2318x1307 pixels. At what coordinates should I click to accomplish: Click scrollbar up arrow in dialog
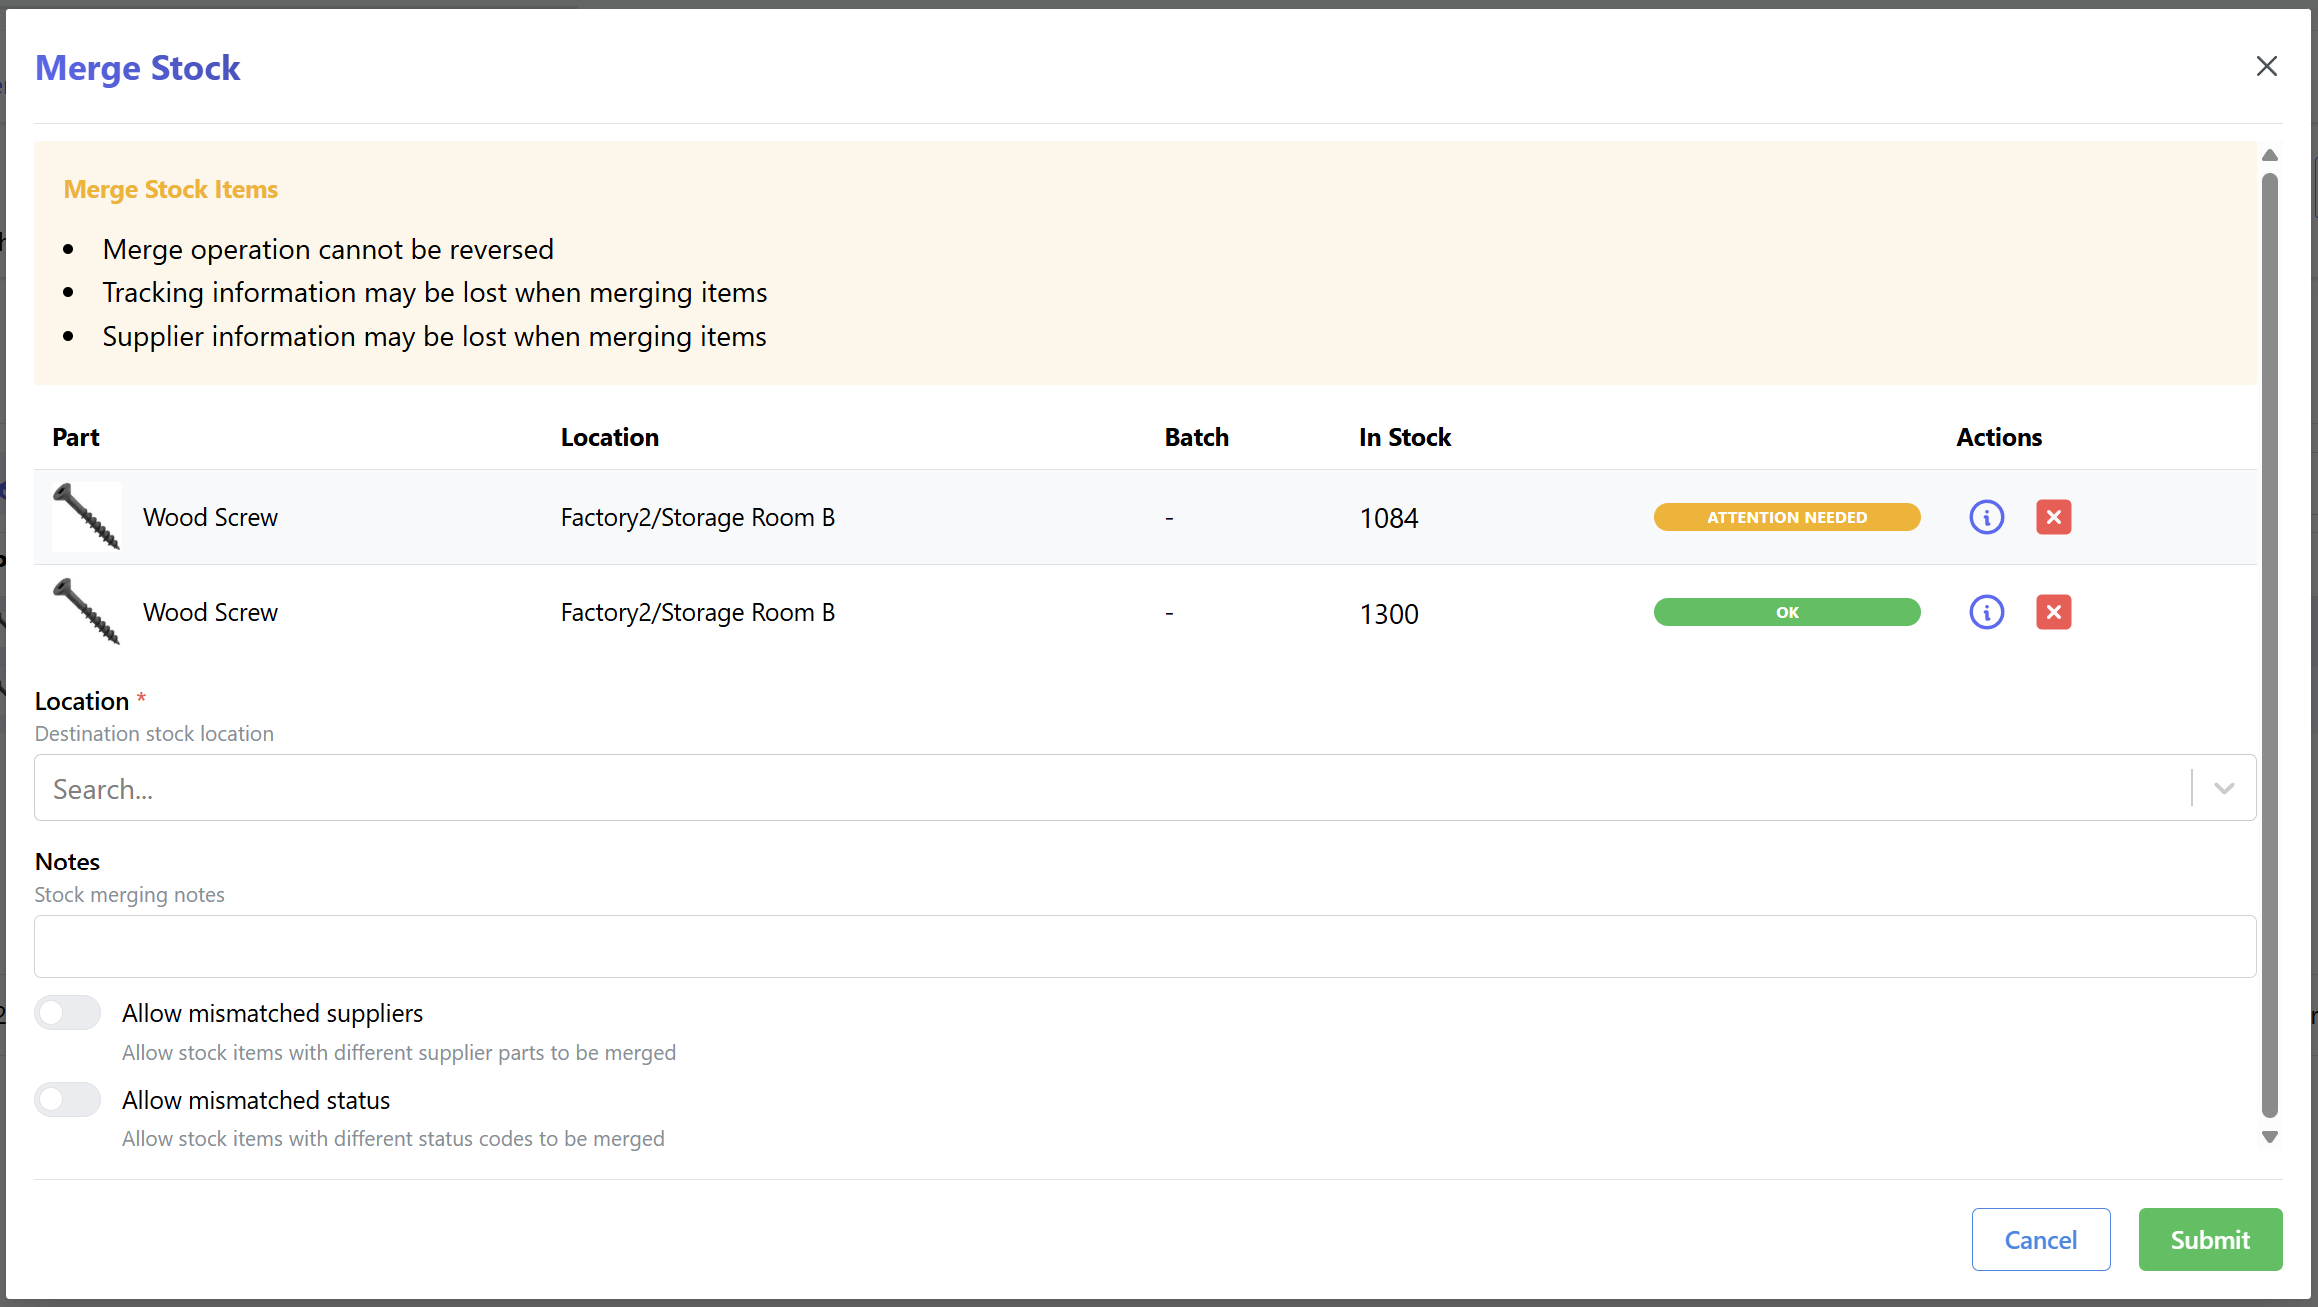(2269, 155)
